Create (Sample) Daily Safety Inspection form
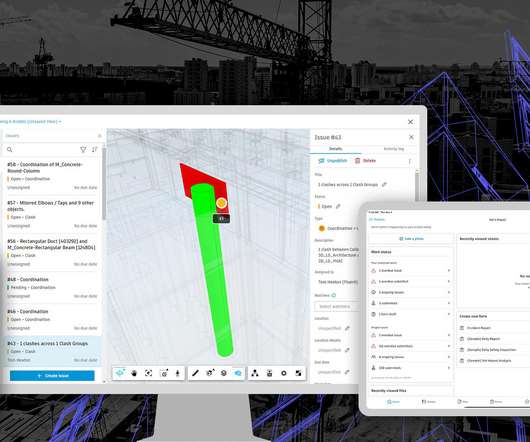This screenshot has width=530, height=442. (x=493, y=350)
